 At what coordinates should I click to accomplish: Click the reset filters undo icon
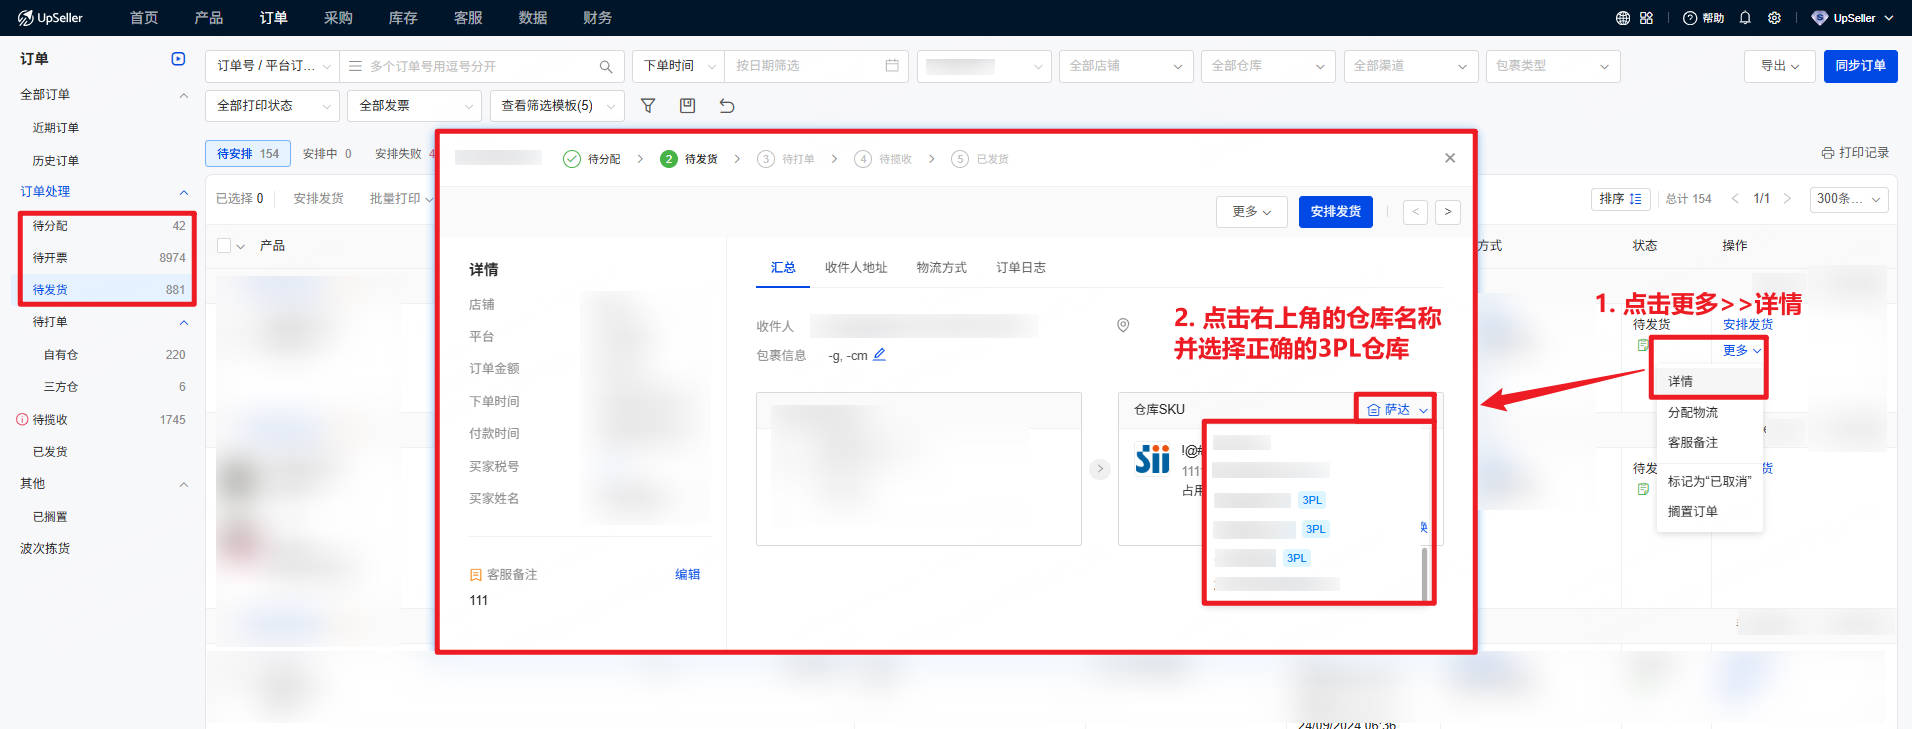(x=727, y=106)
